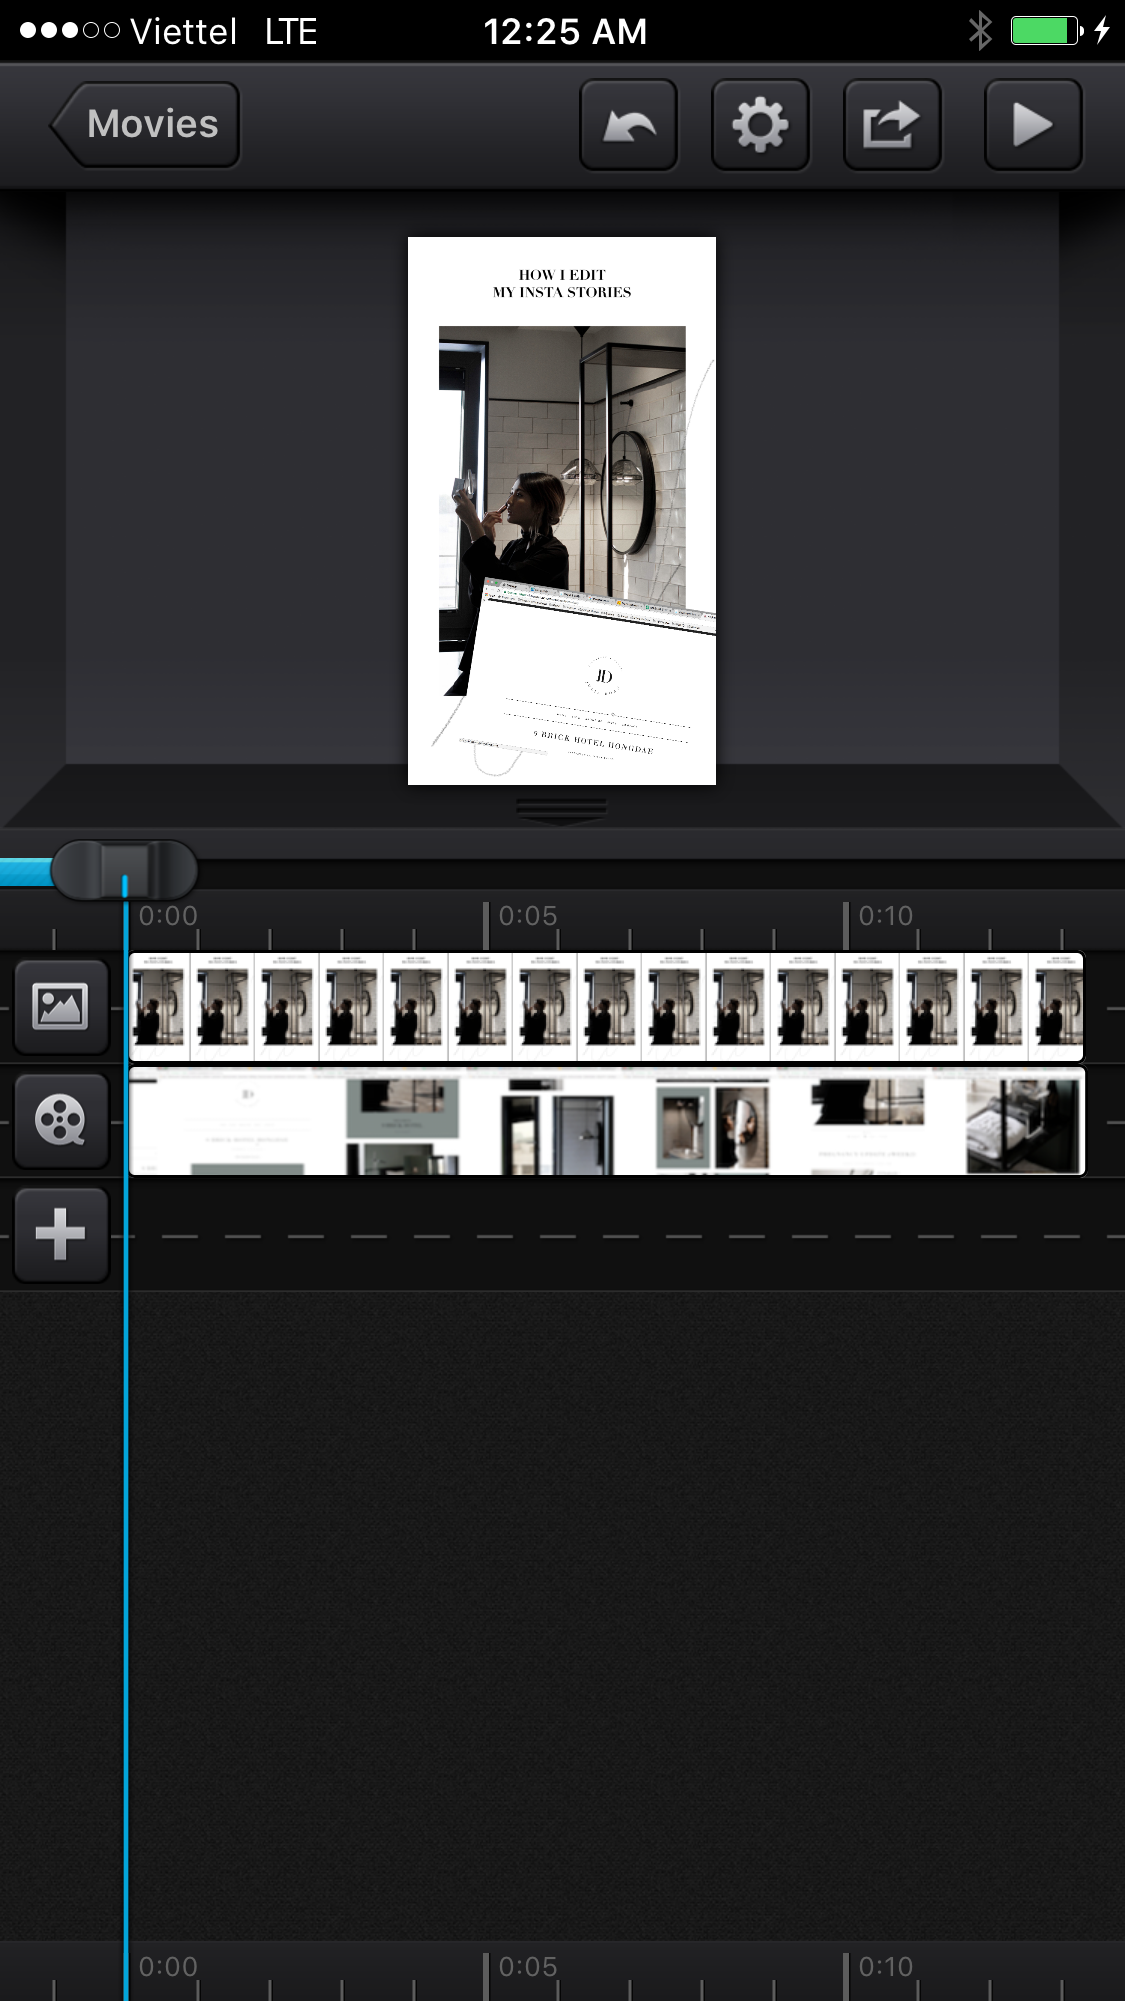Tap the undo arrow button
The width and height of the screenshot is (1125, 2001).
coord(629,125)
